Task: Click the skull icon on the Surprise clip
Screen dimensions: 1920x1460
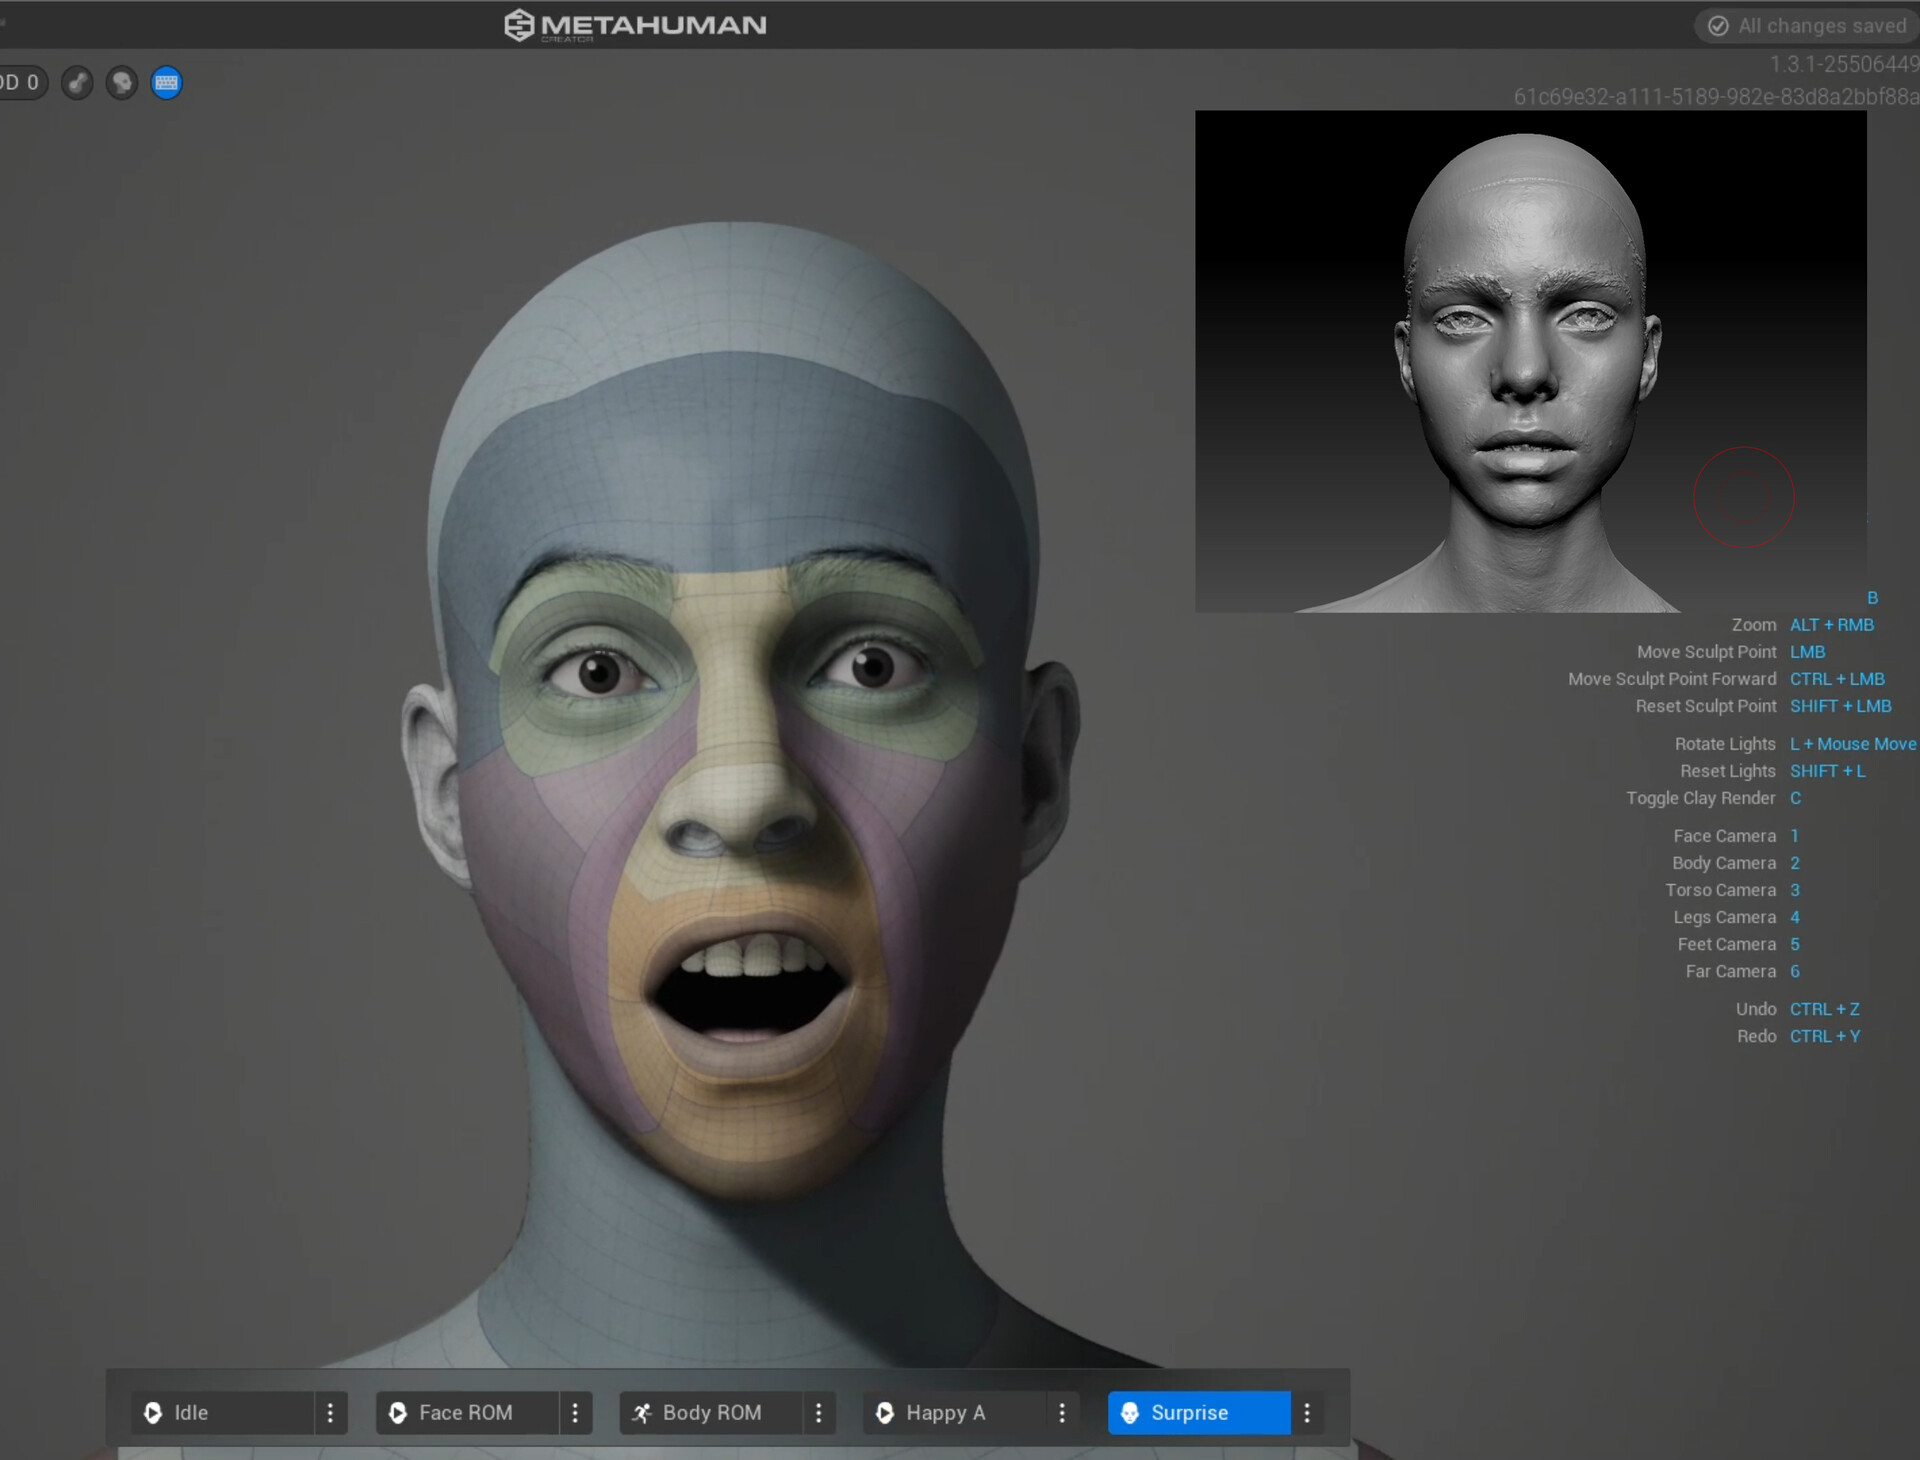Action: (1129, 1413)
